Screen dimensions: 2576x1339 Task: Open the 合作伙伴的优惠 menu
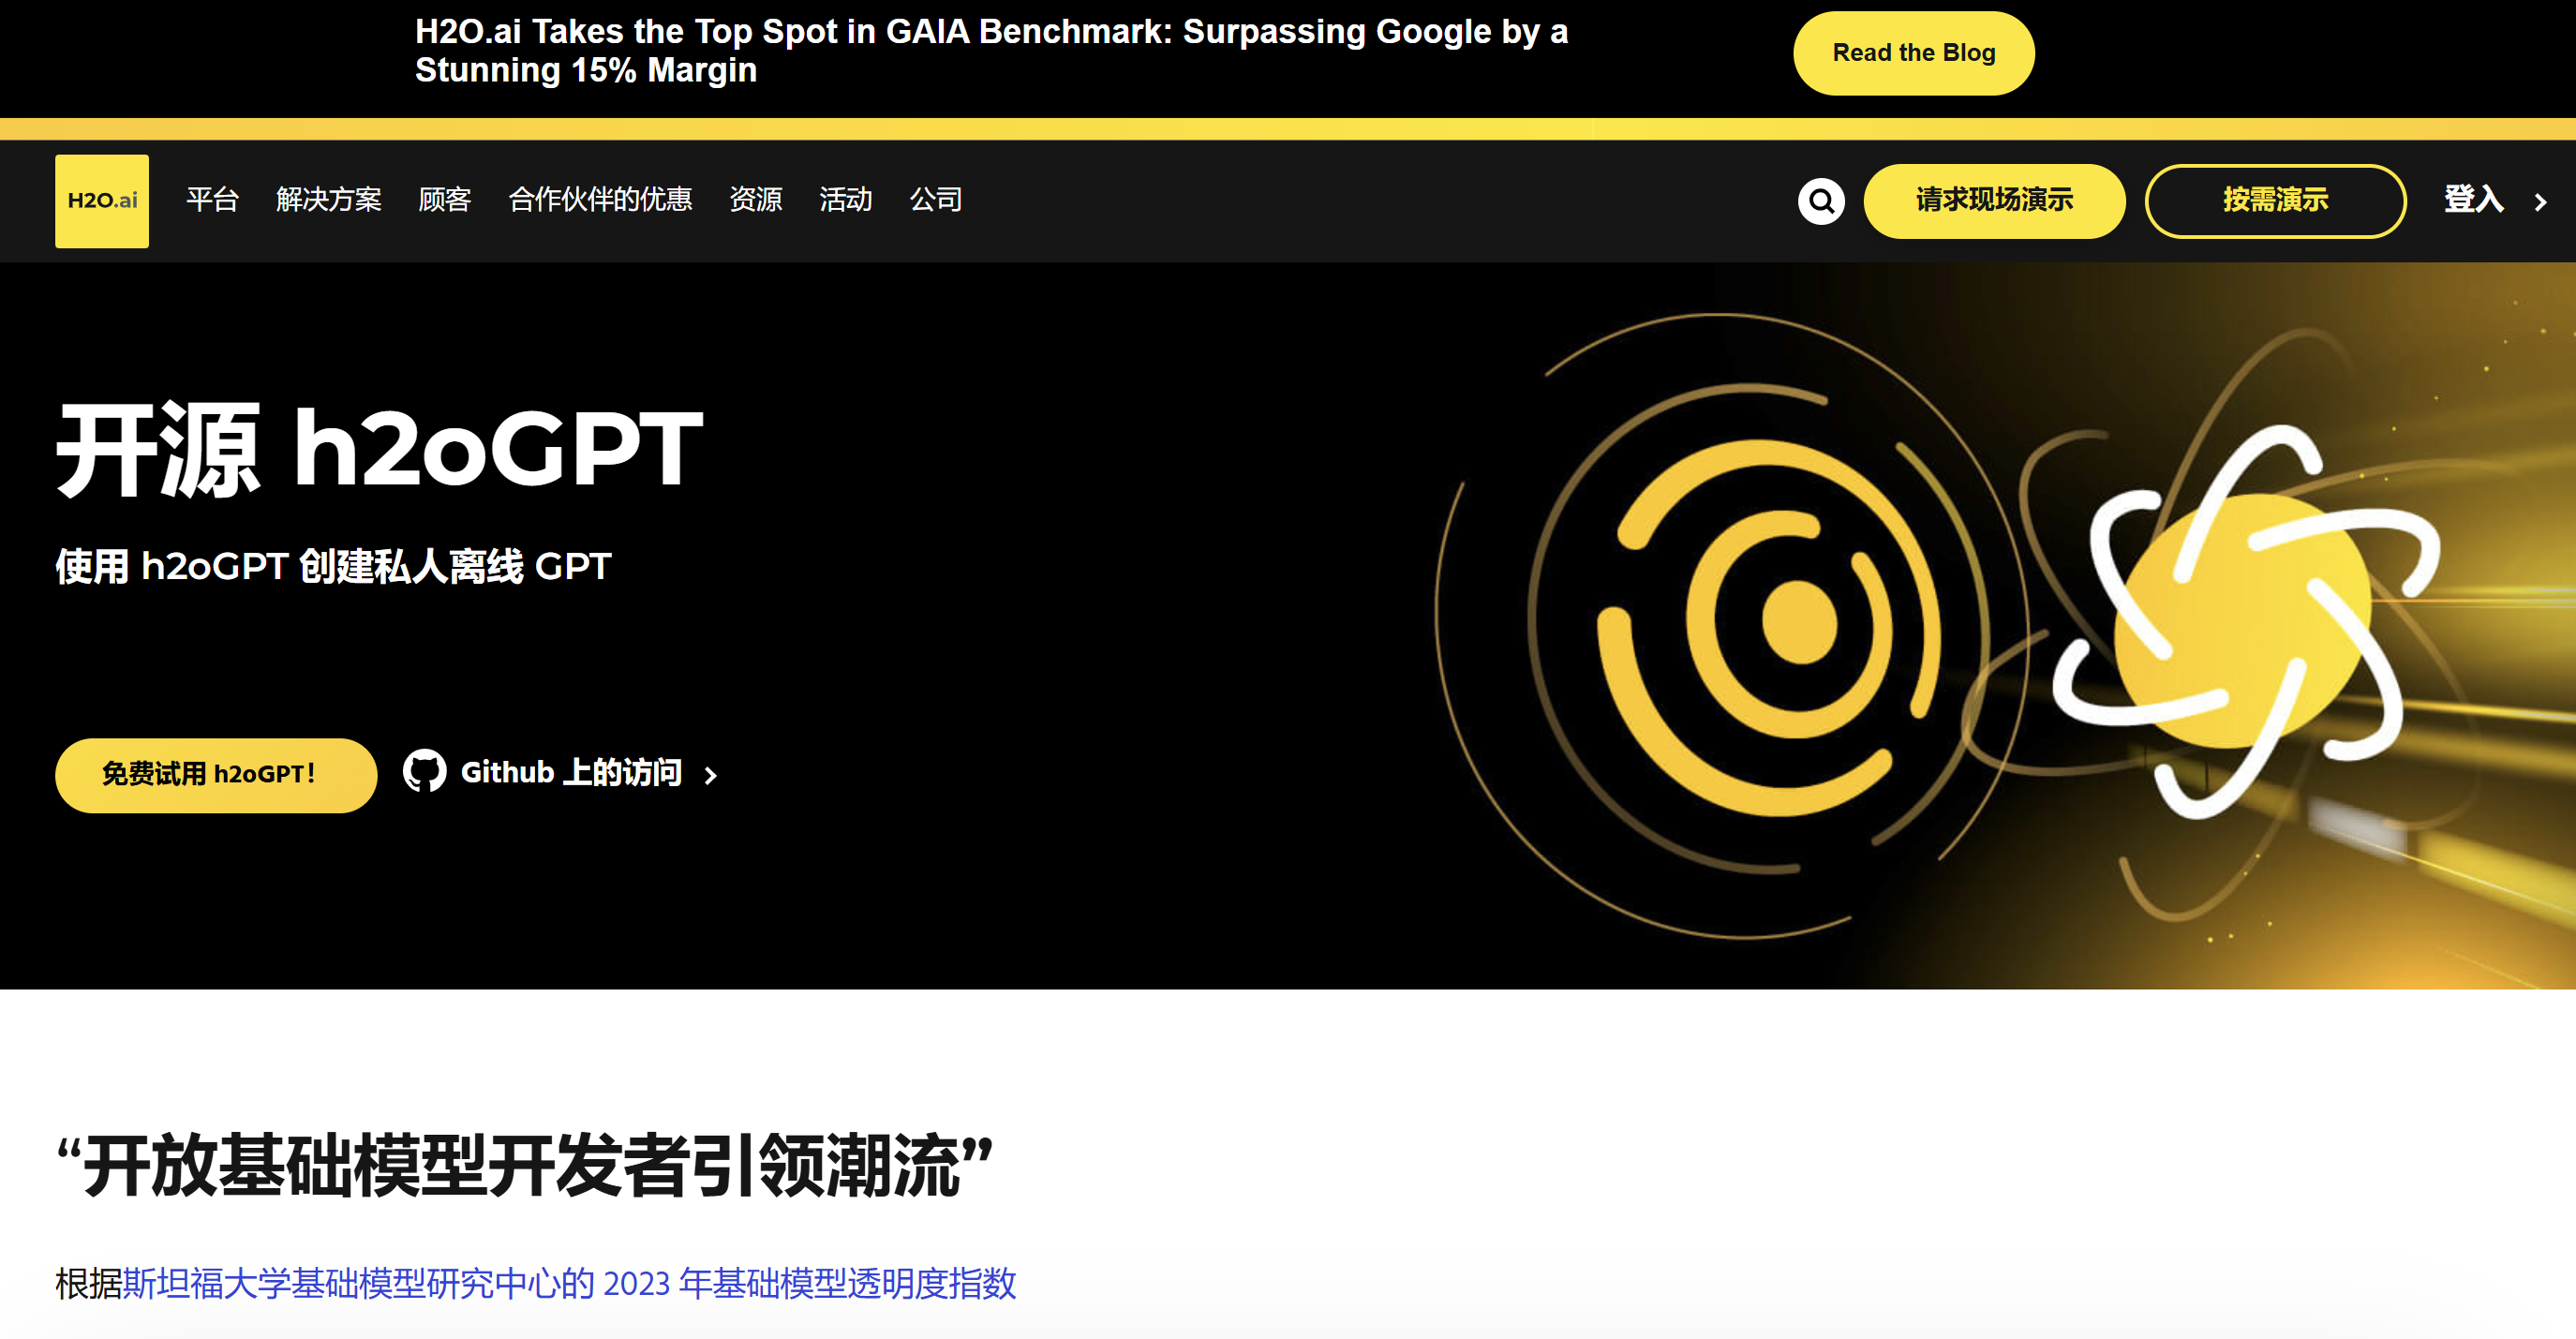pyautogui.click(x=600, y=200)
